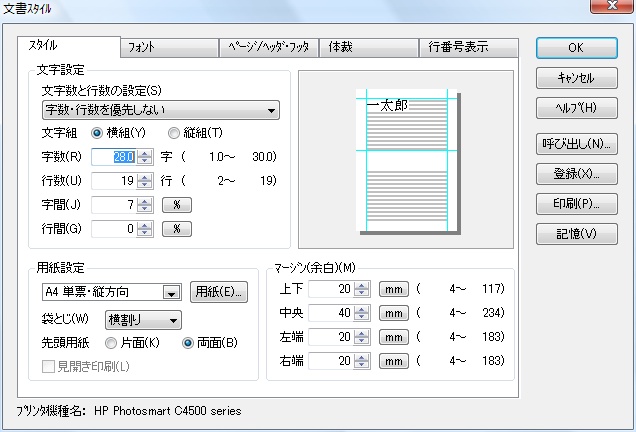Click the 一太郎 page layout preview
Image resolution: width=636 pixels, height=432 pixels.
point(407,161)
